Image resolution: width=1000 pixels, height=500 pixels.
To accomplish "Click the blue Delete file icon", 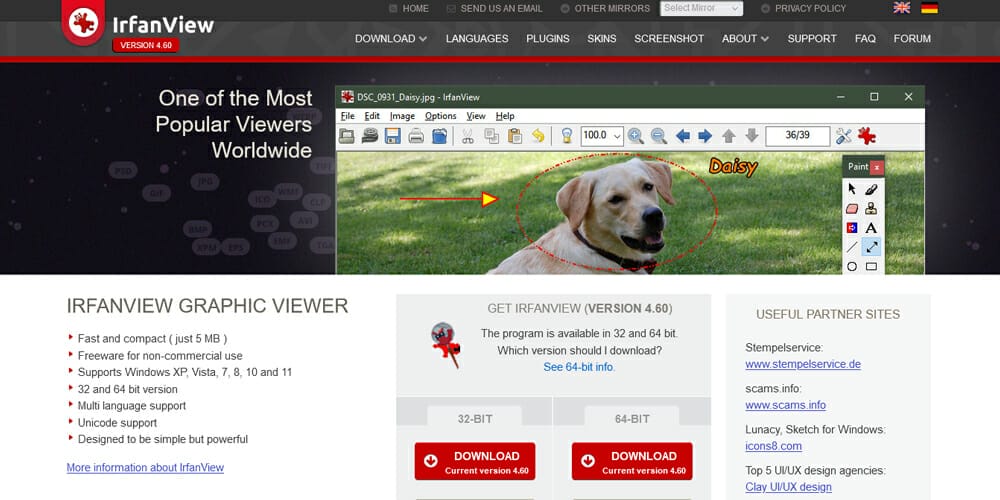I will tap(439, 136).
